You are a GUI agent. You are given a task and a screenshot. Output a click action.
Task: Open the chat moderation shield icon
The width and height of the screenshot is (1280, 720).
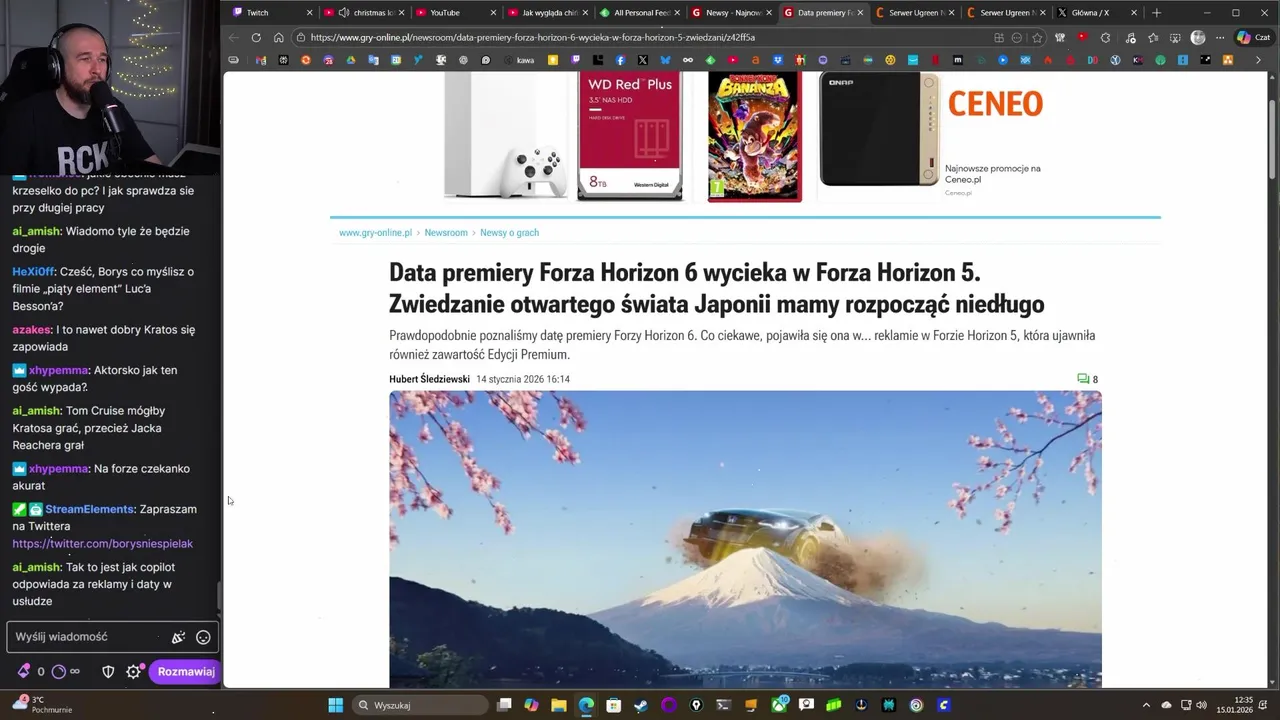click(108, 671)
